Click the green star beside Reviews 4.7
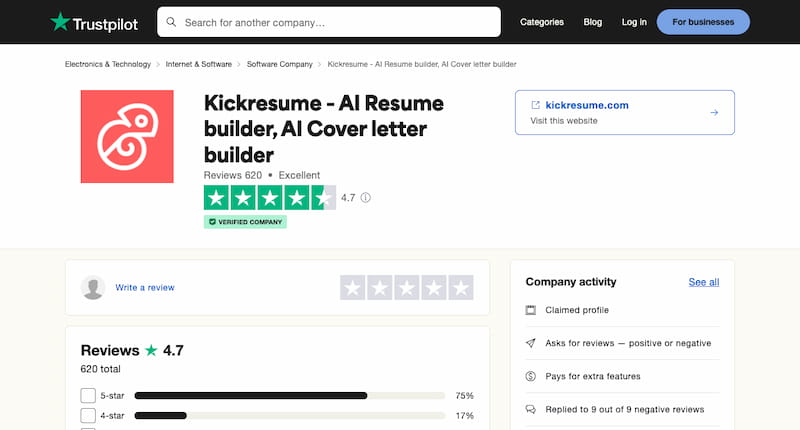 coord(151,350)
